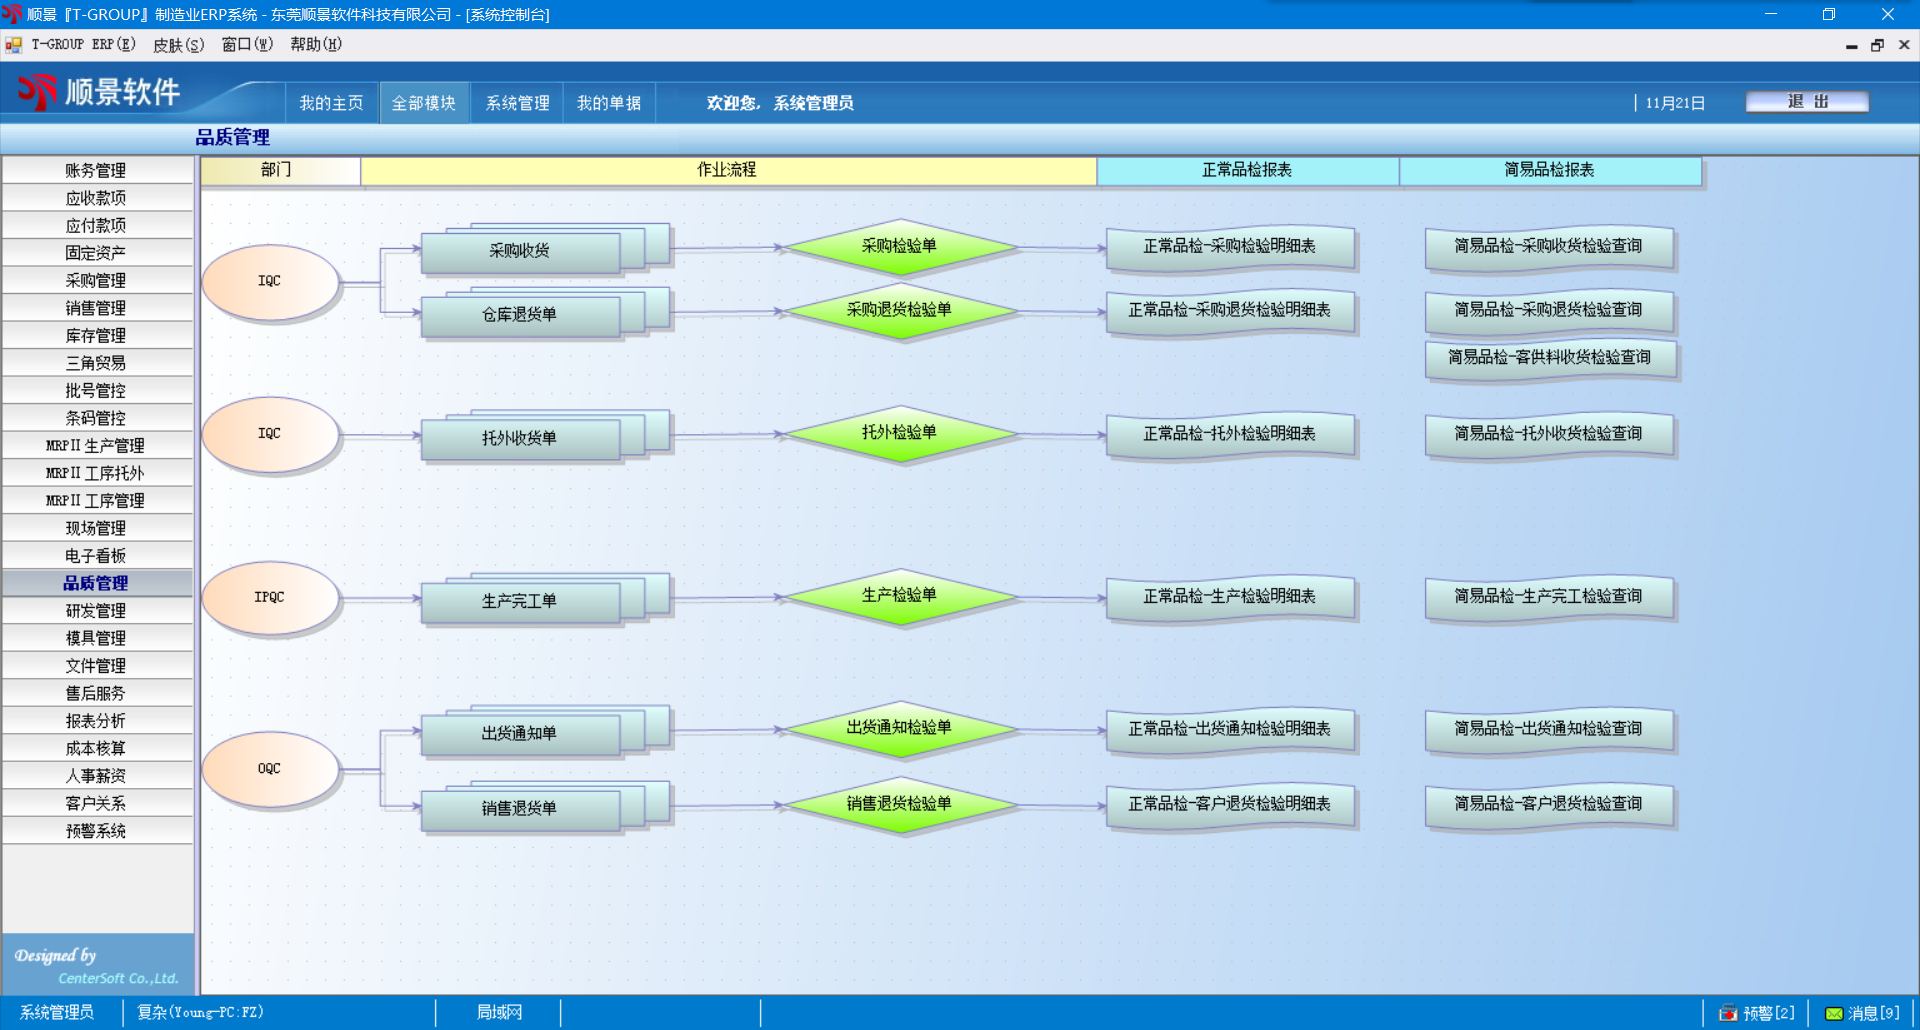Image resolution: width=1920 pixels, height=1030 pixels.
Task: Click the OQC department oval
Action: 270,769
